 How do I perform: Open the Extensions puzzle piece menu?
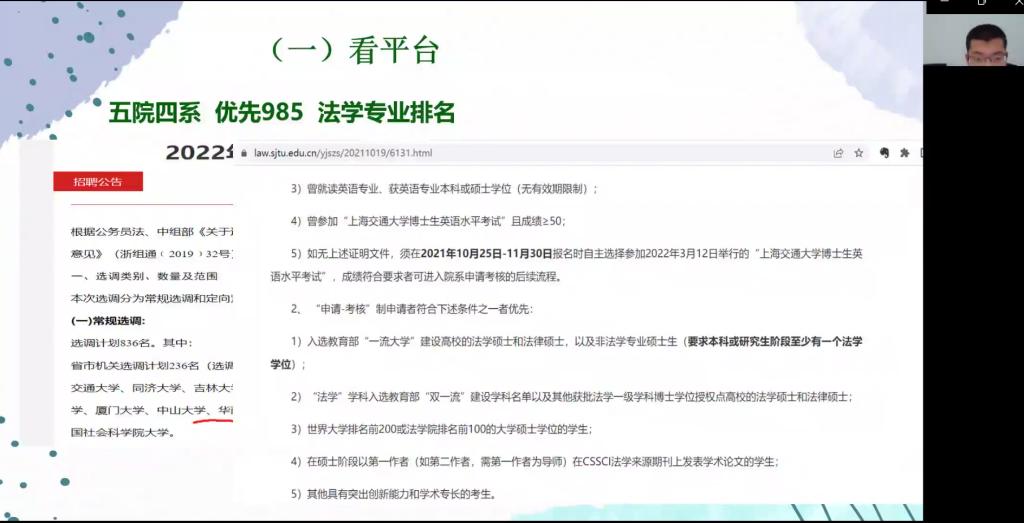(904, 153)
